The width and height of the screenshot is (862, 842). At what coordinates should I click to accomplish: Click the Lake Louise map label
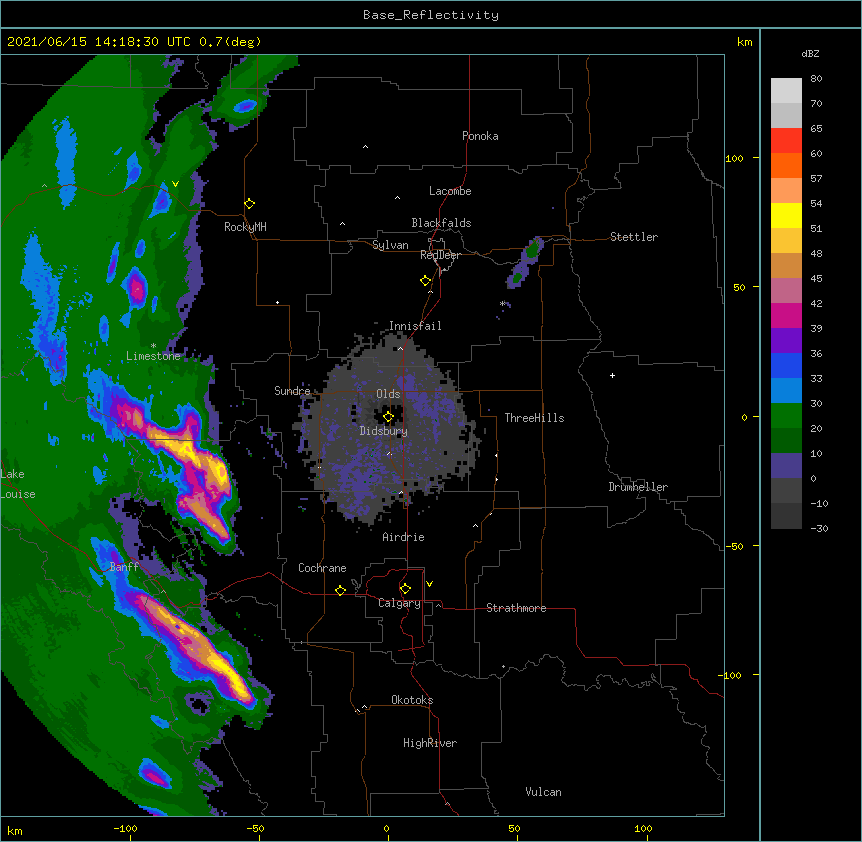click(x=16, y=484)
